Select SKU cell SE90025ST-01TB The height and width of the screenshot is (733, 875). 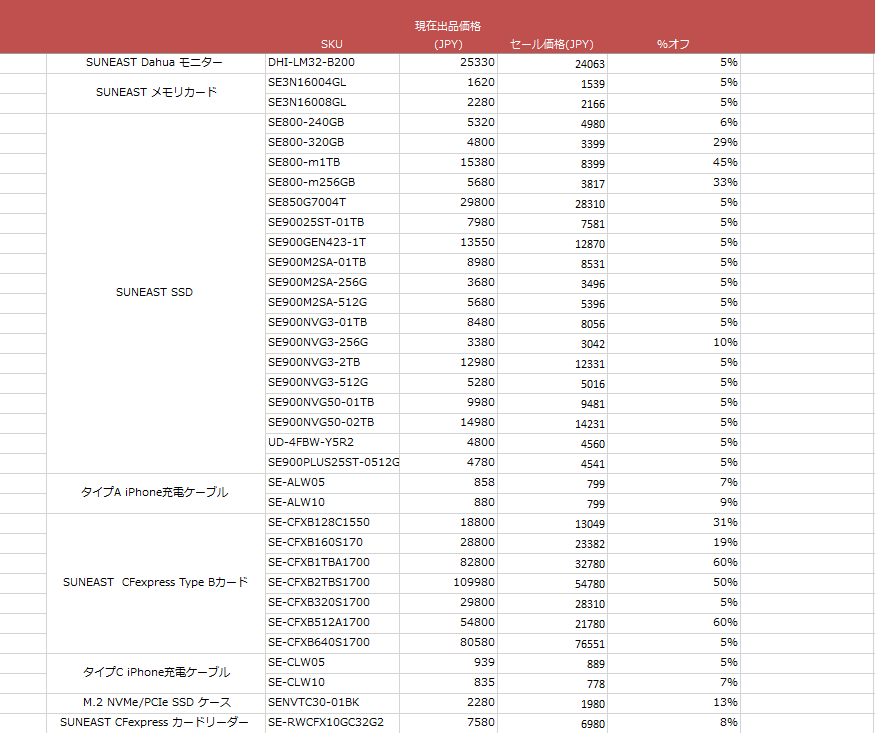click(333, 223)
